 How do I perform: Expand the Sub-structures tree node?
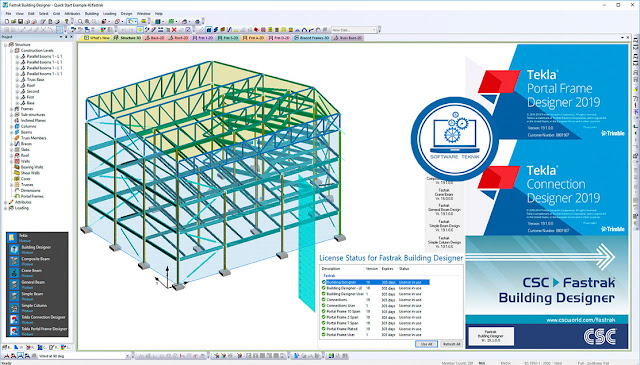tap(11, 115)
